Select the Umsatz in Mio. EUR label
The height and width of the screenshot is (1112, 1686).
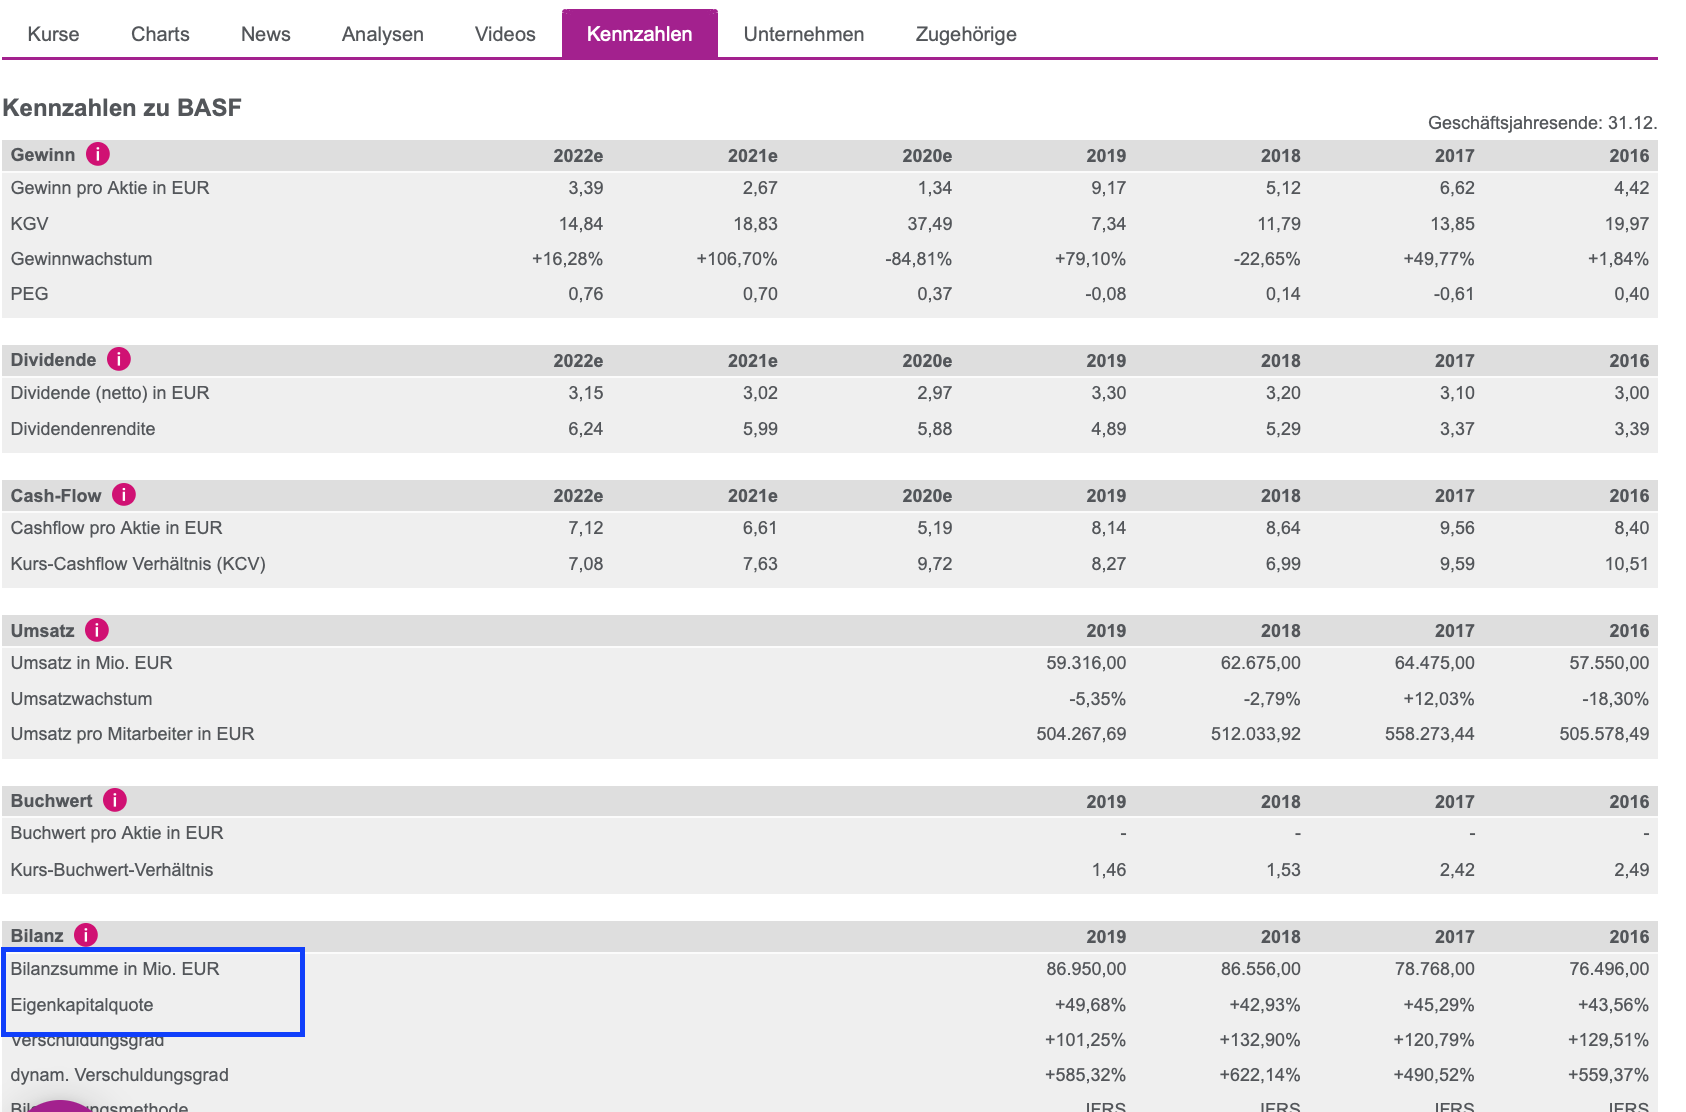(91, 663)
